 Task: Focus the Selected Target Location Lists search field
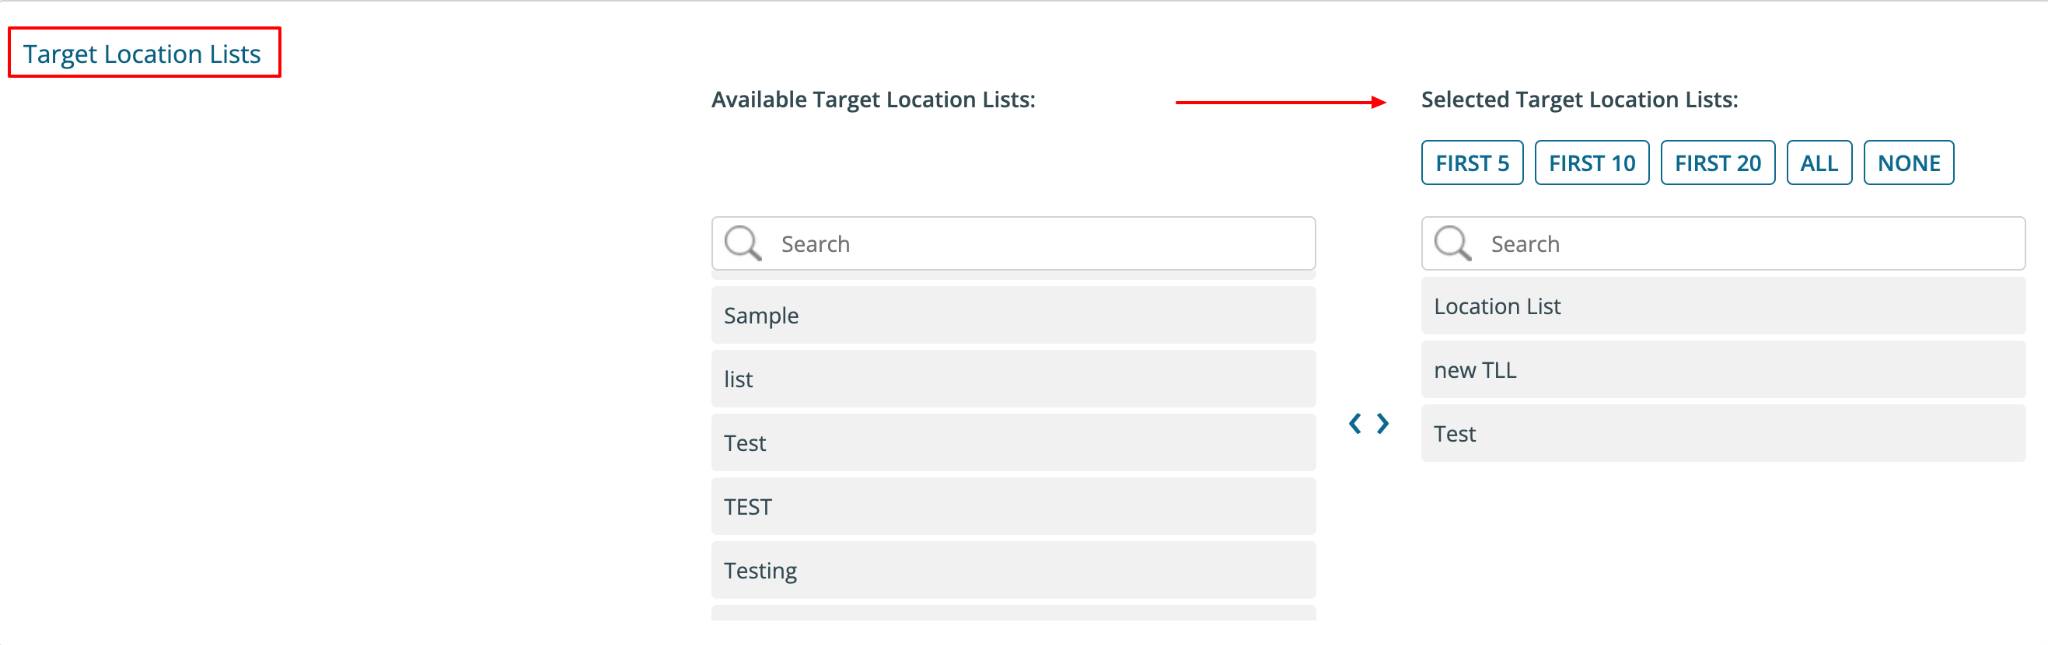pos(1723,243)
